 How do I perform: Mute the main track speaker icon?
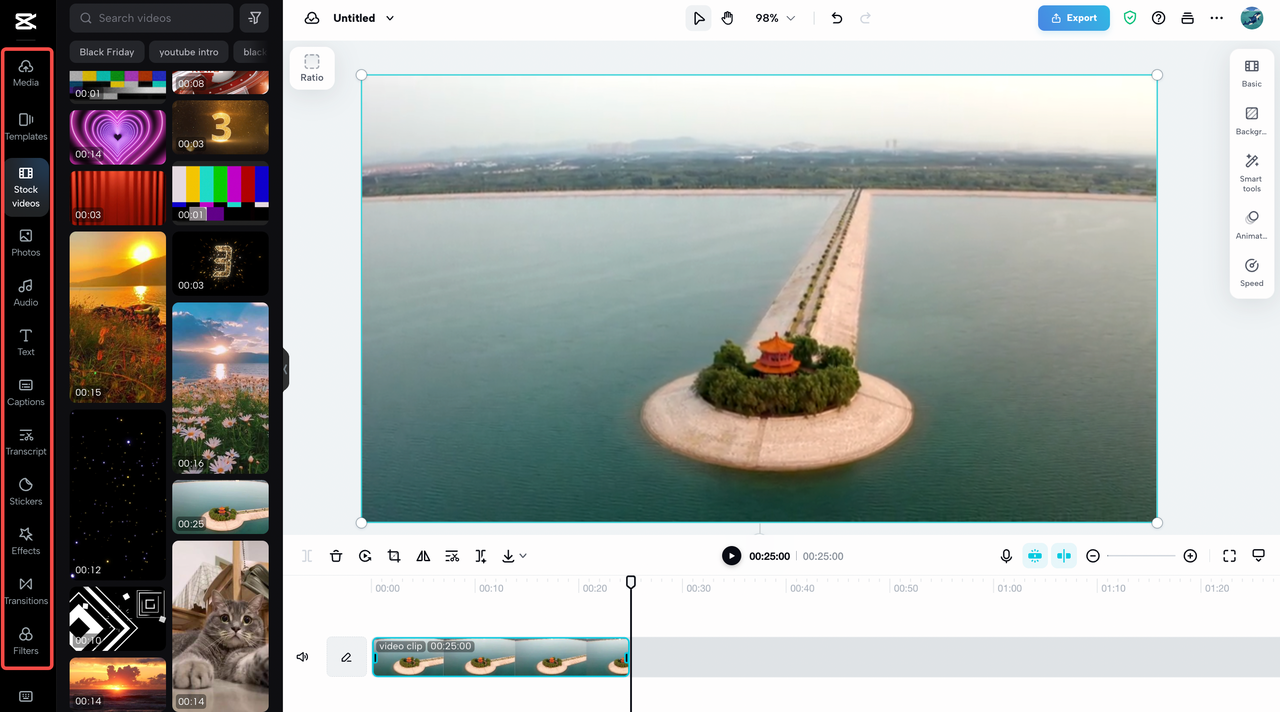tap(302, 657)
